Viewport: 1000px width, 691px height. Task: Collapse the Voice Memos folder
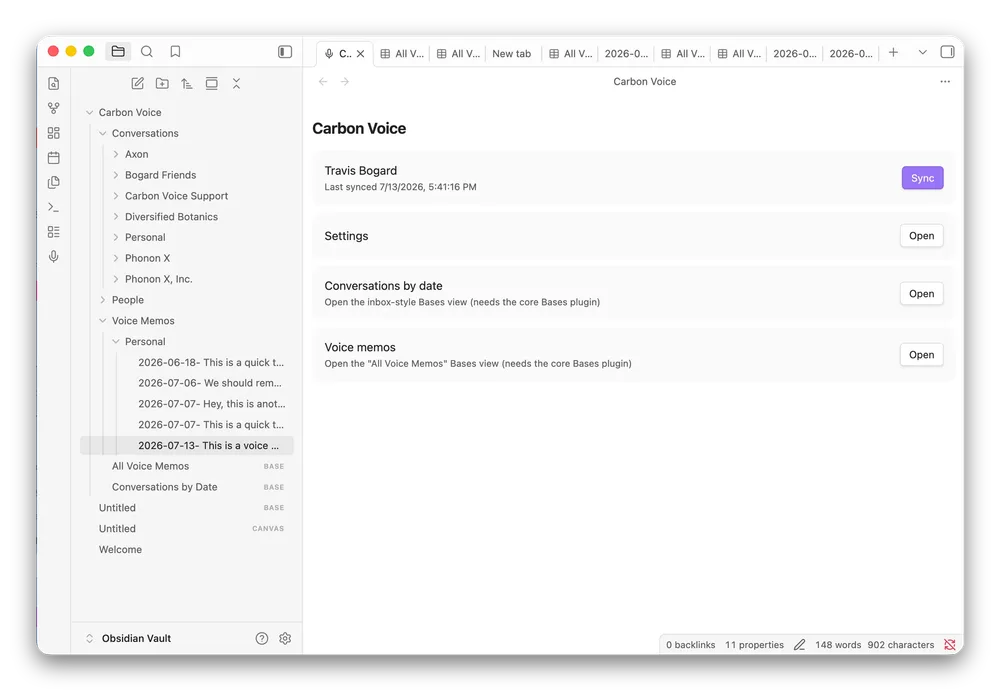pos(103,321)
